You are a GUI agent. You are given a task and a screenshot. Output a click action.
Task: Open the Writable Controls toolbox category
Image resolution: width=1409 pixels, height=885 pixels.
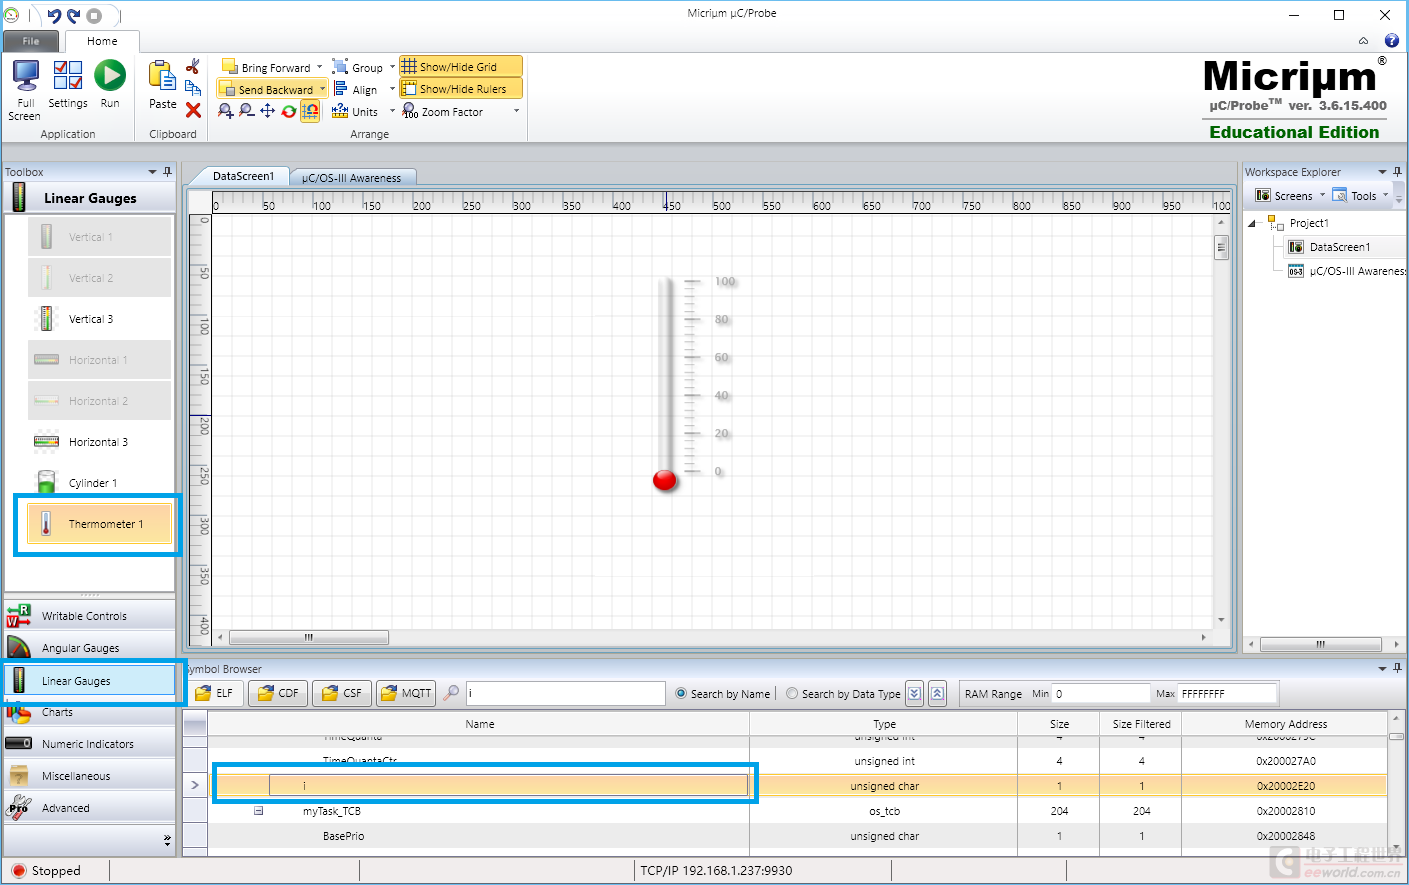click(90, 616)
